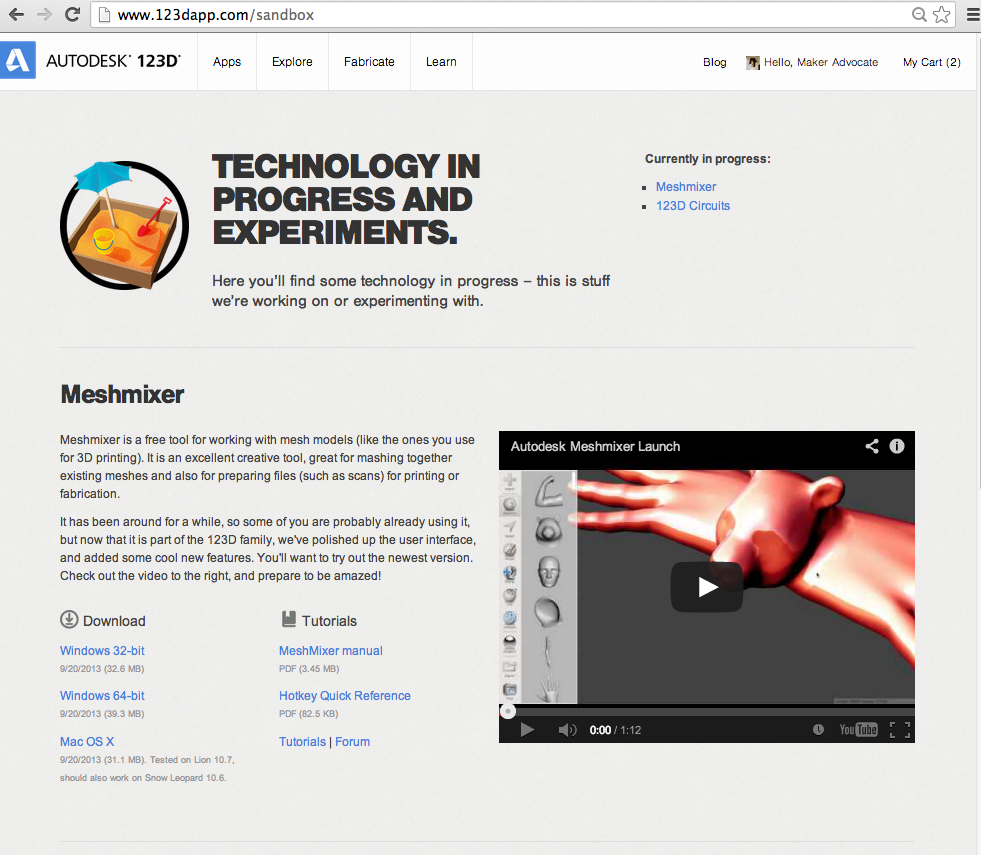Click the zoom magnifier icon in address bar
The width and height of the screenshot is (981, 855).
pyautogui.click(x=918, y=14)
